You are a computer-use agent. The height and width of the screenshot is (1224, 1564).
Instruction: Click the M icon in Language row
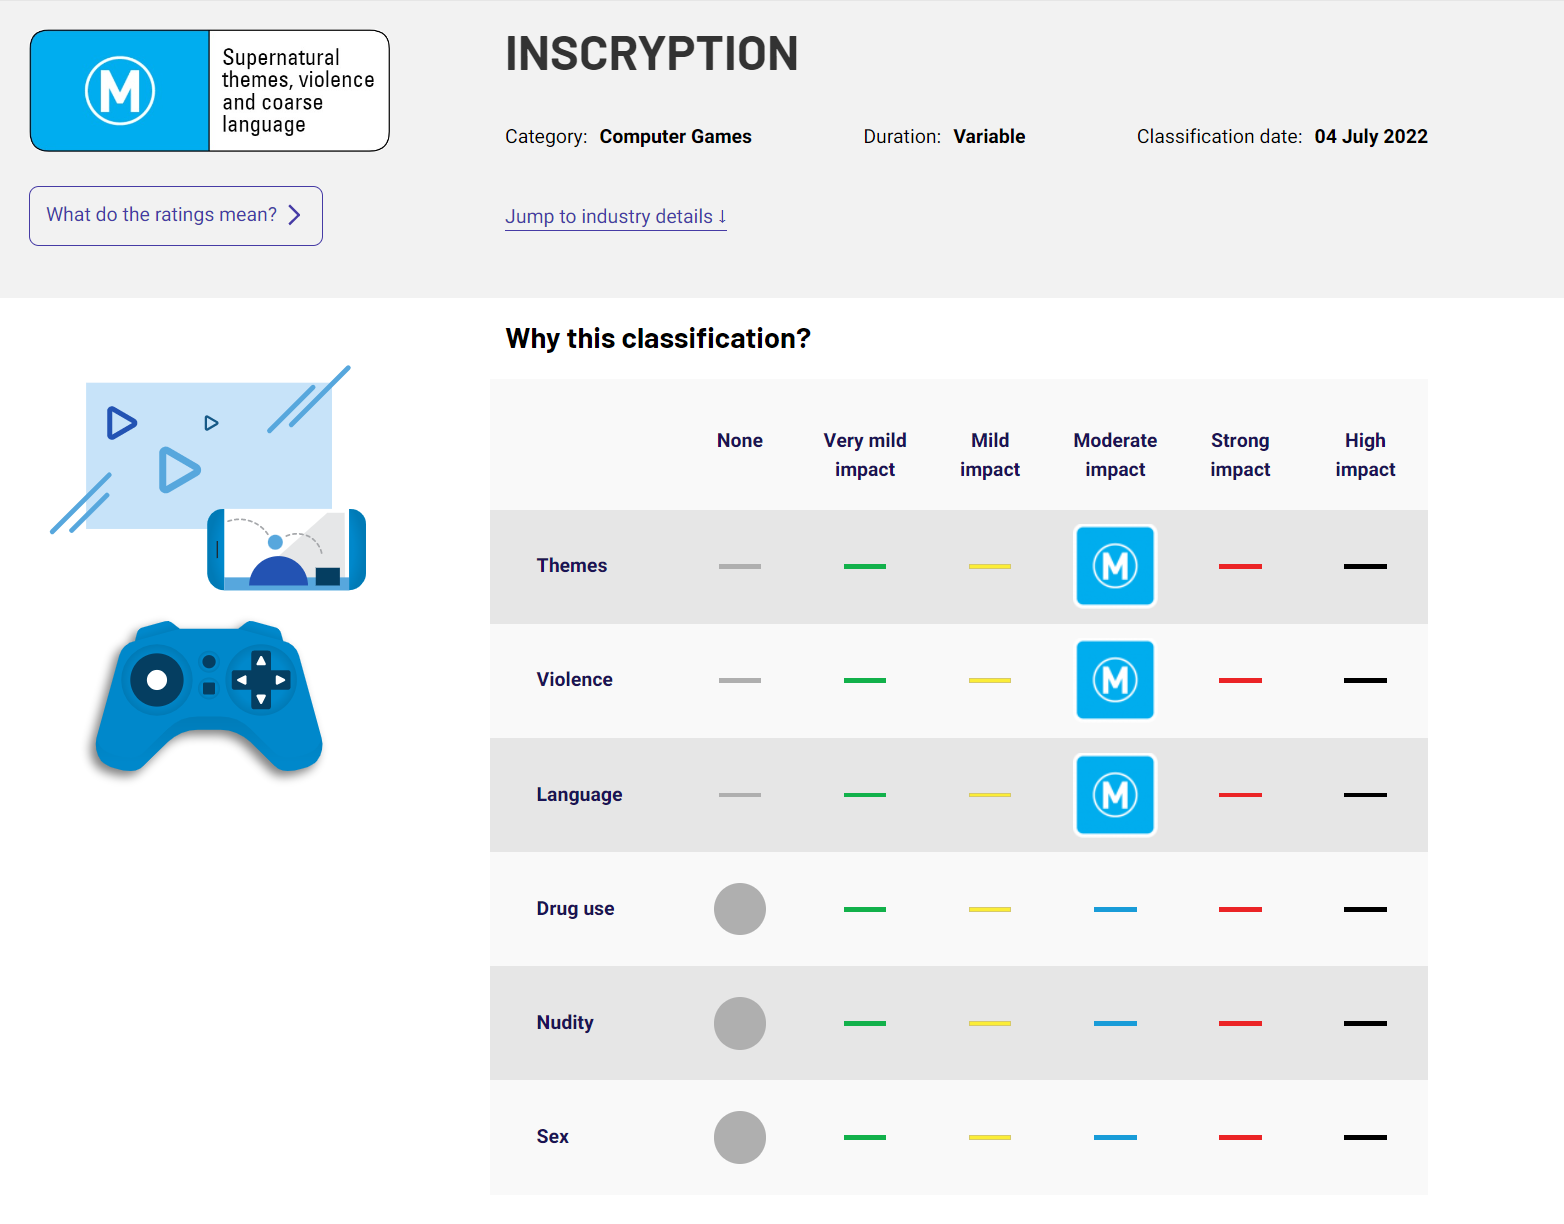point(1115,795)
